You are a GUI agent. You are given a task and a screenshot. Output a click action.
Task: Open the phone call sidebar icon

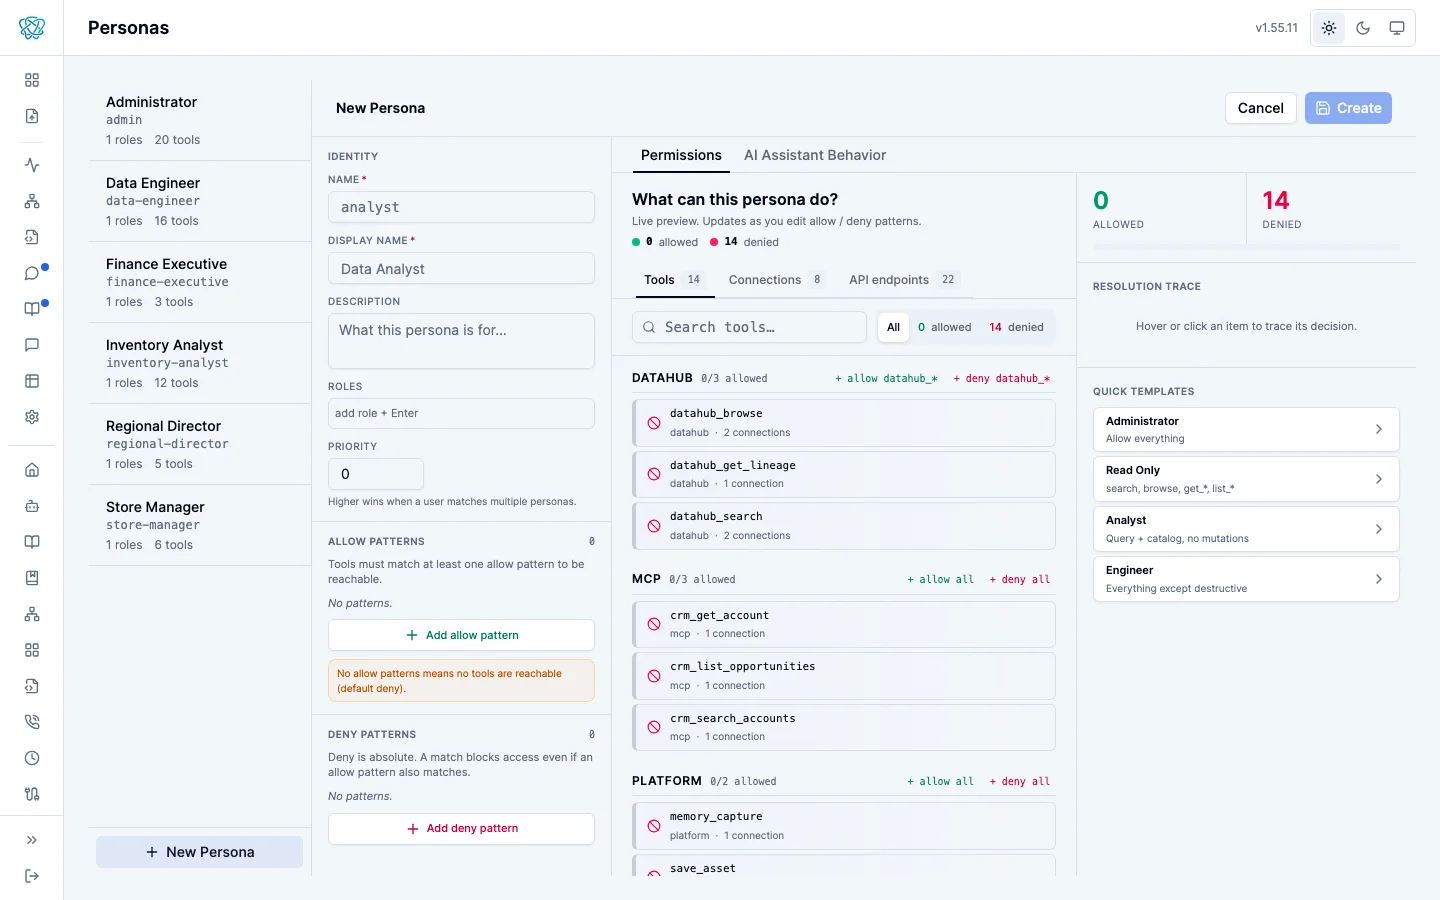(x=32, y=722)
